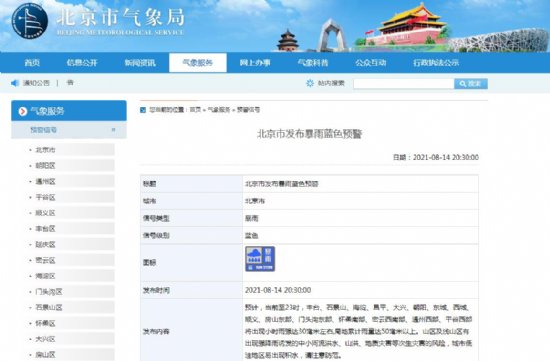
Task: Open the 首页 navigation tab
Action: (32, 63)
